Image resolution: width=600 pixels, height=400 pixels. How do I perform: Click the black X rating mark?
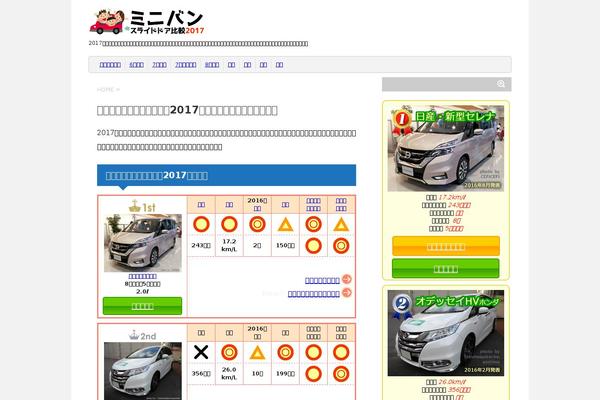point(201,353)
